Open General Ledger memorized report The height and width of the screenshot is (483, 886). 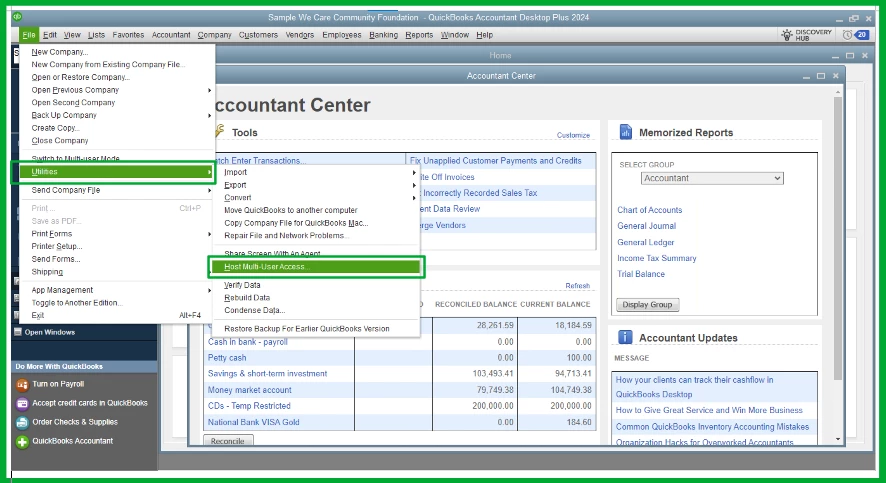point(645,242)
